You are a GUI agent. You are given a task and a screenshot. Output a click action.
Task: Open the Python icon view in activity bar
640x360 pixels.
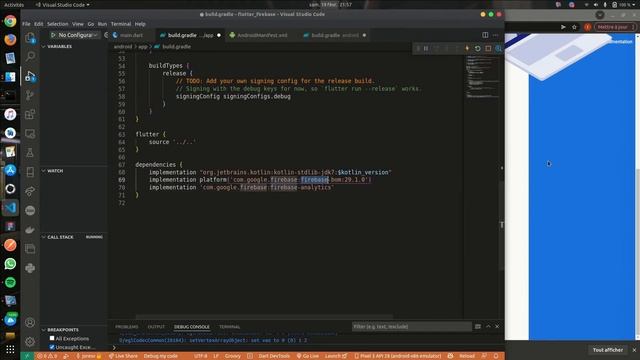[x=30, y=268]
